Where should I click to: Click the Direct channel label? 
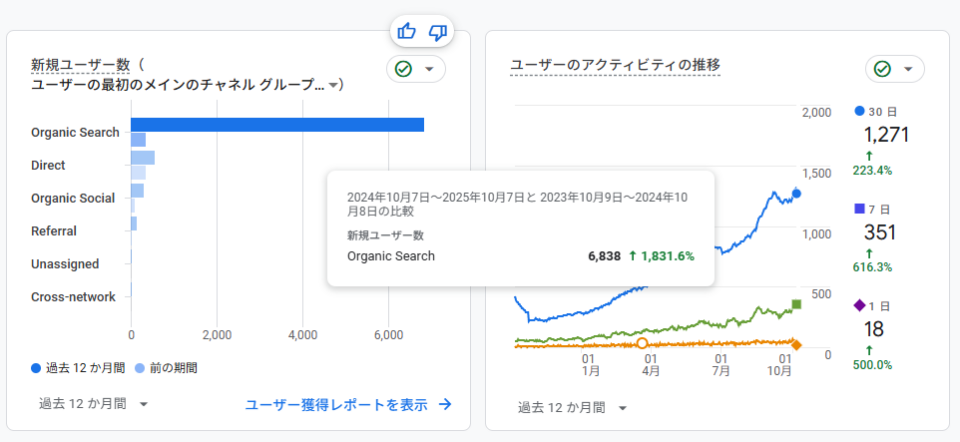[x=48, y=165]
